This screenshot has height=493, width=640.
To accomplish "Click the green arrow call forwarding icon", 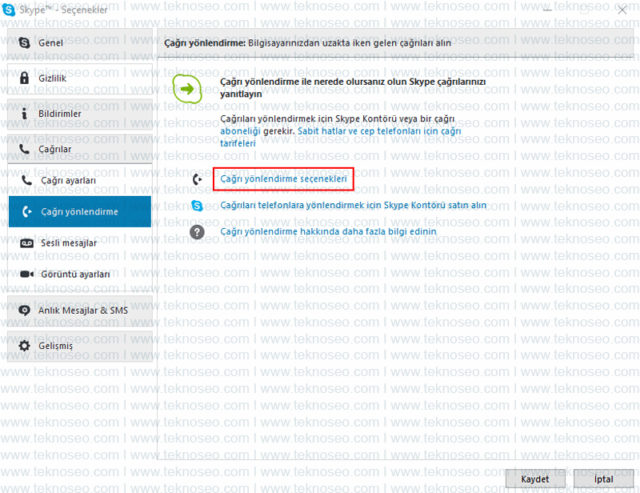I will (x=187, y=88).
